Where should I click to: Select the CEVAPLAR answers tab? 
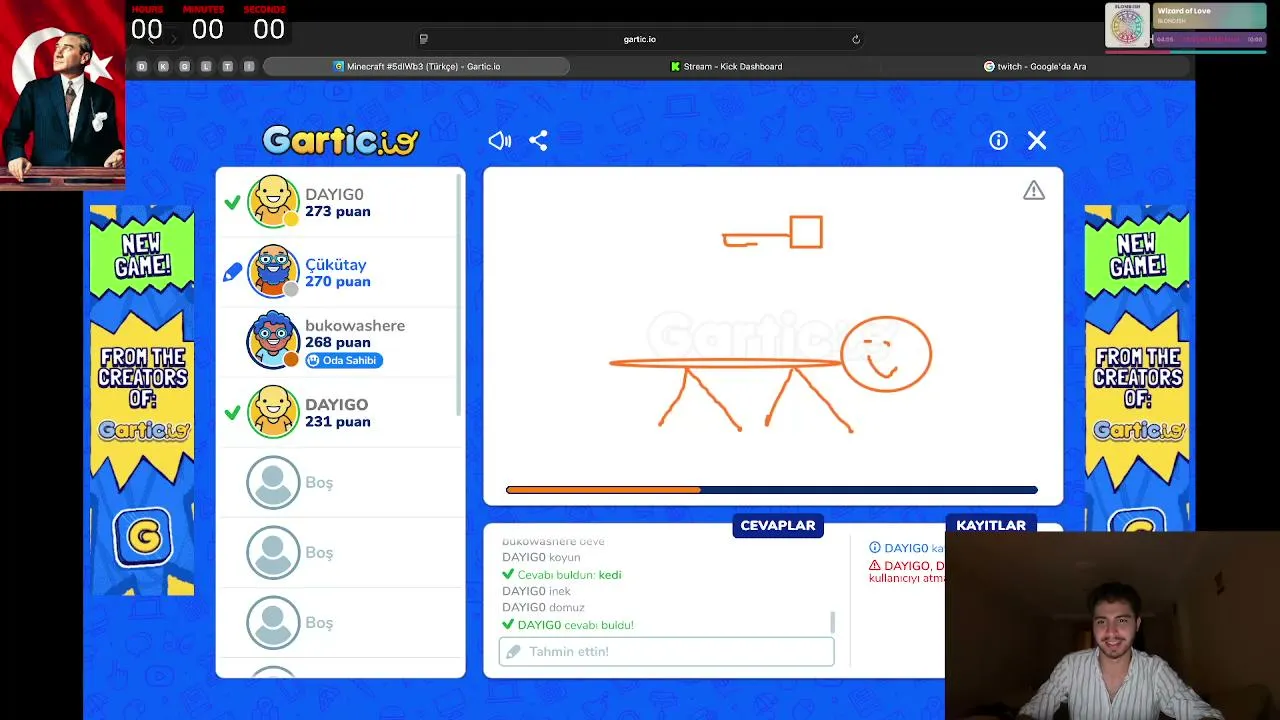pyautogui.click(x=778, y=525)
